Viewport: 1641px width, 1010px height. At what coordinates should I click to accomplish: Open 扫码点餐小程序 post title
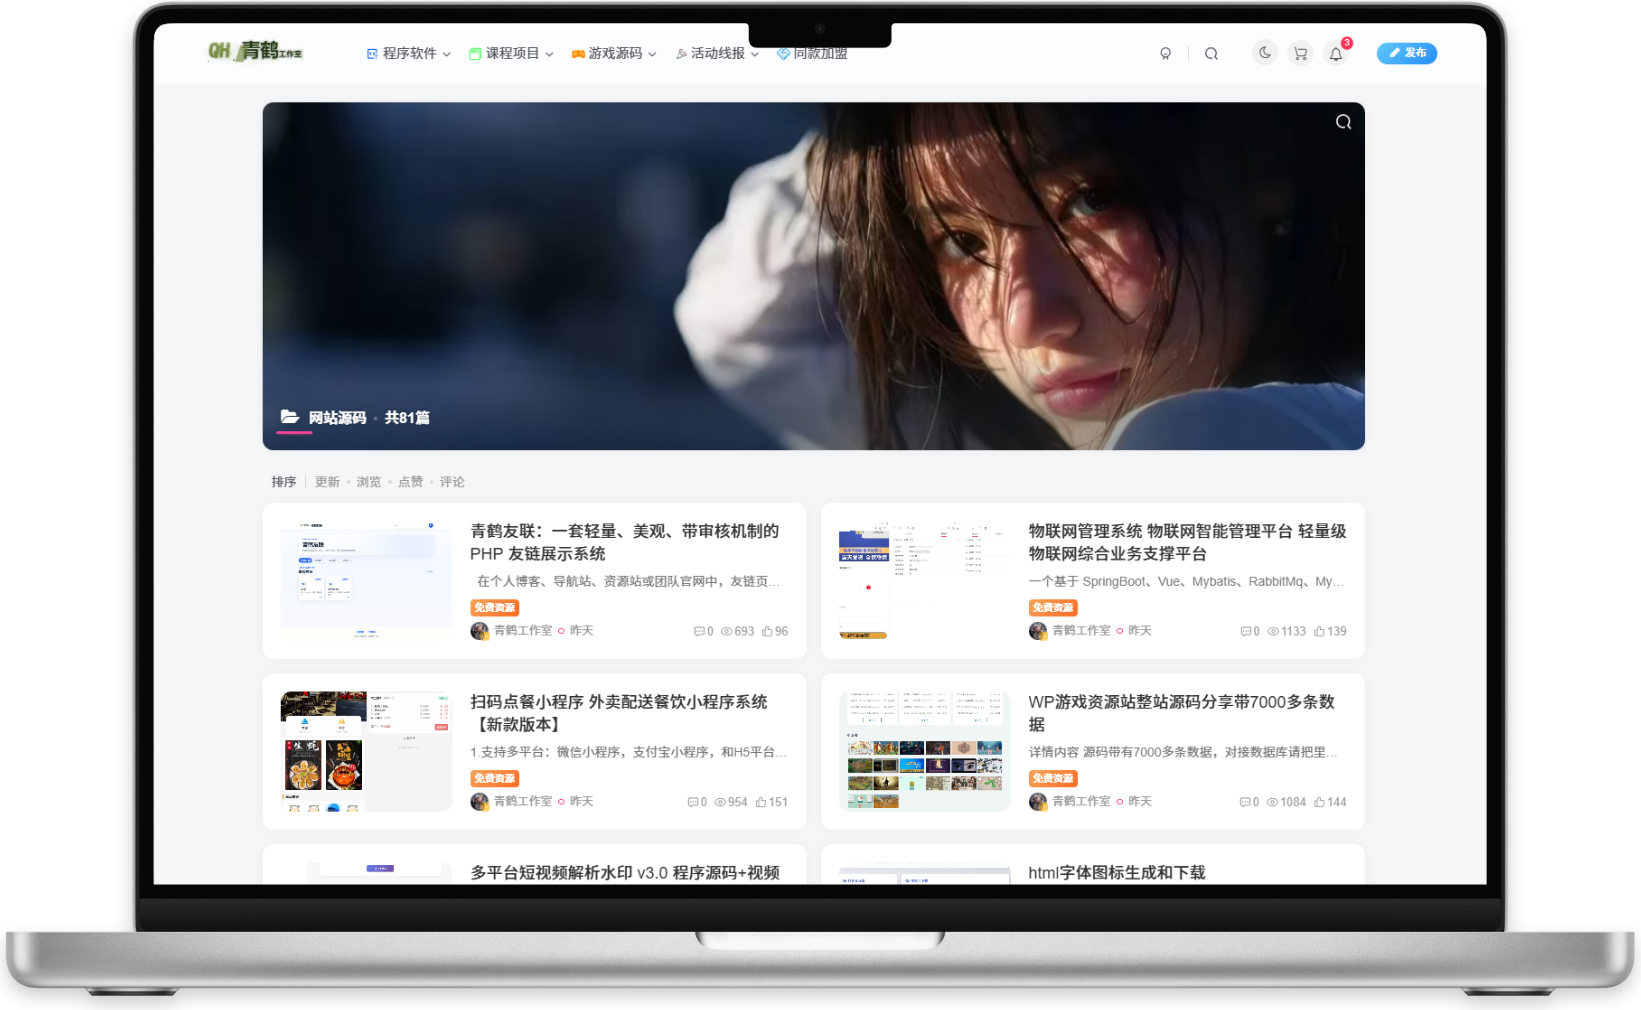tap(619, 713)
